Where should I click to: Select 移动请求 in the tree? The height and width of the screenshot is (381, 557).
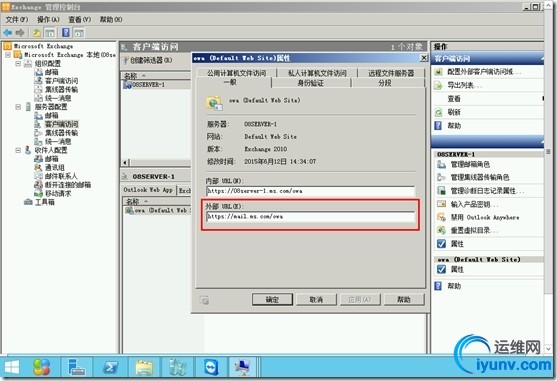[58, 194]
